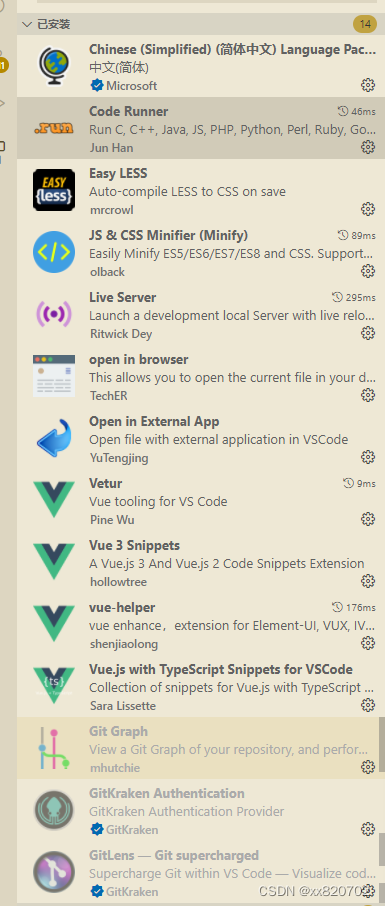Select the open in browser title
The height and width of the screenshot is (906, 385).
tap(139, 359)
